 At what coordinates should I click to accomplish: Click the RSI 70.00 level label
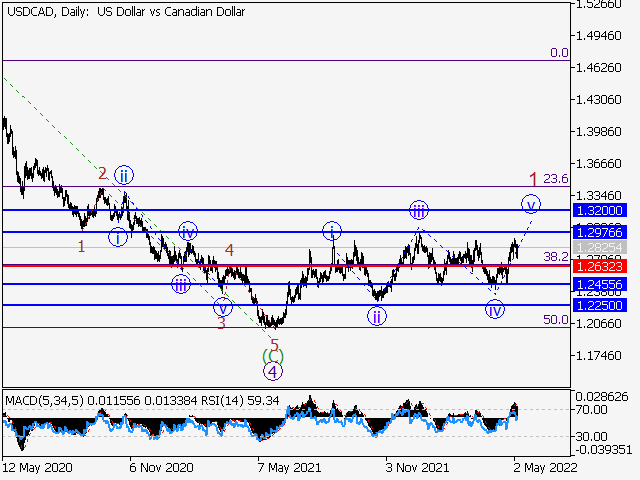pos(589,410)
